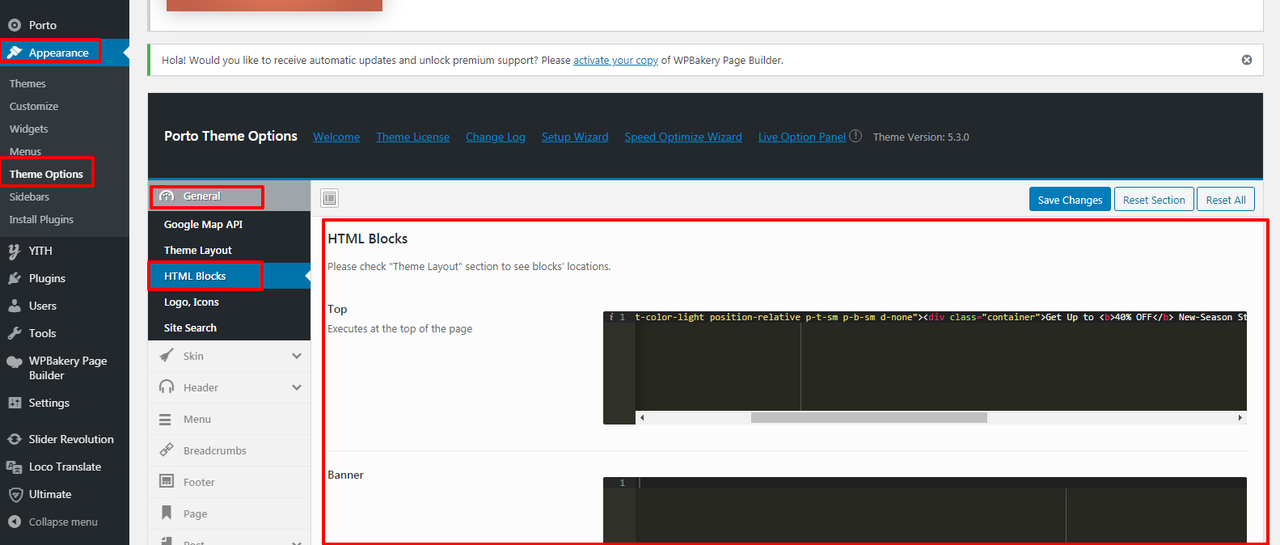The image size is (1280, 545).
Task: Open the Welcome link
Action: [336, 137]
